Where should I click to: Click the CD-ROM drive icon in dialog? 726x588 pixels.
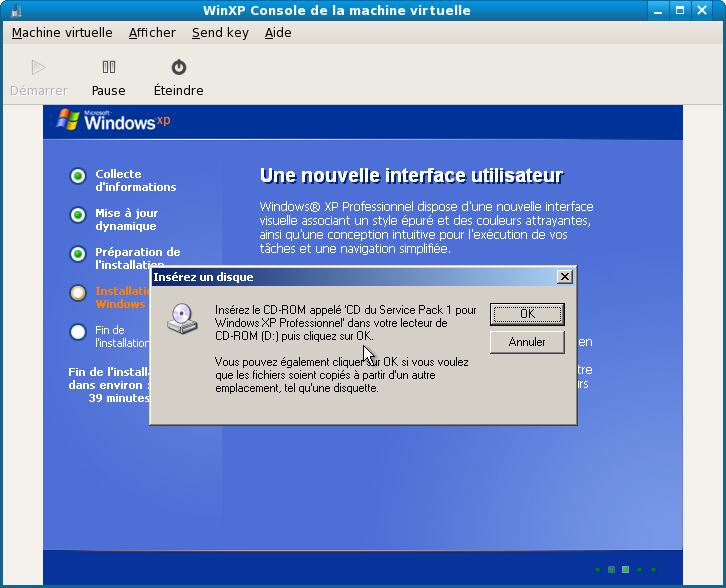(x=182, y=319)
